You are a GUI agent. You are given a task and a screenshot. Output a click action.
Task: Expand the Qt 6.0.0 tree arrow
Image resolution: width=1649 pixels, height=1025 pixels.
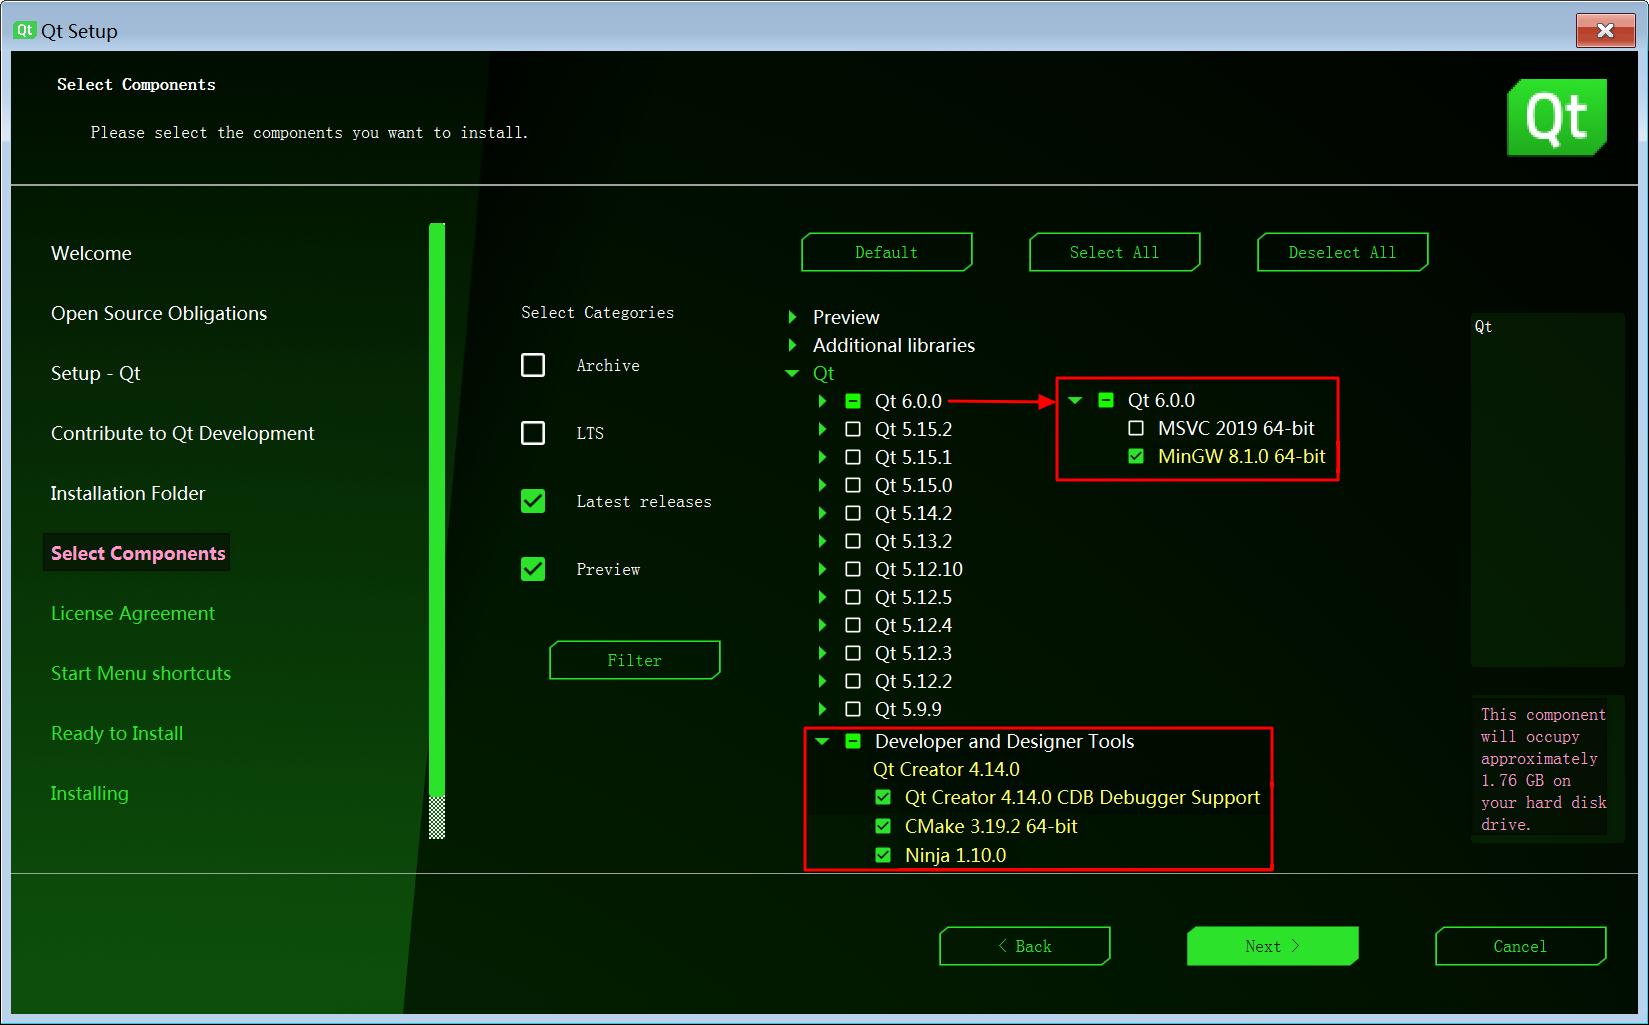point(822,401)
